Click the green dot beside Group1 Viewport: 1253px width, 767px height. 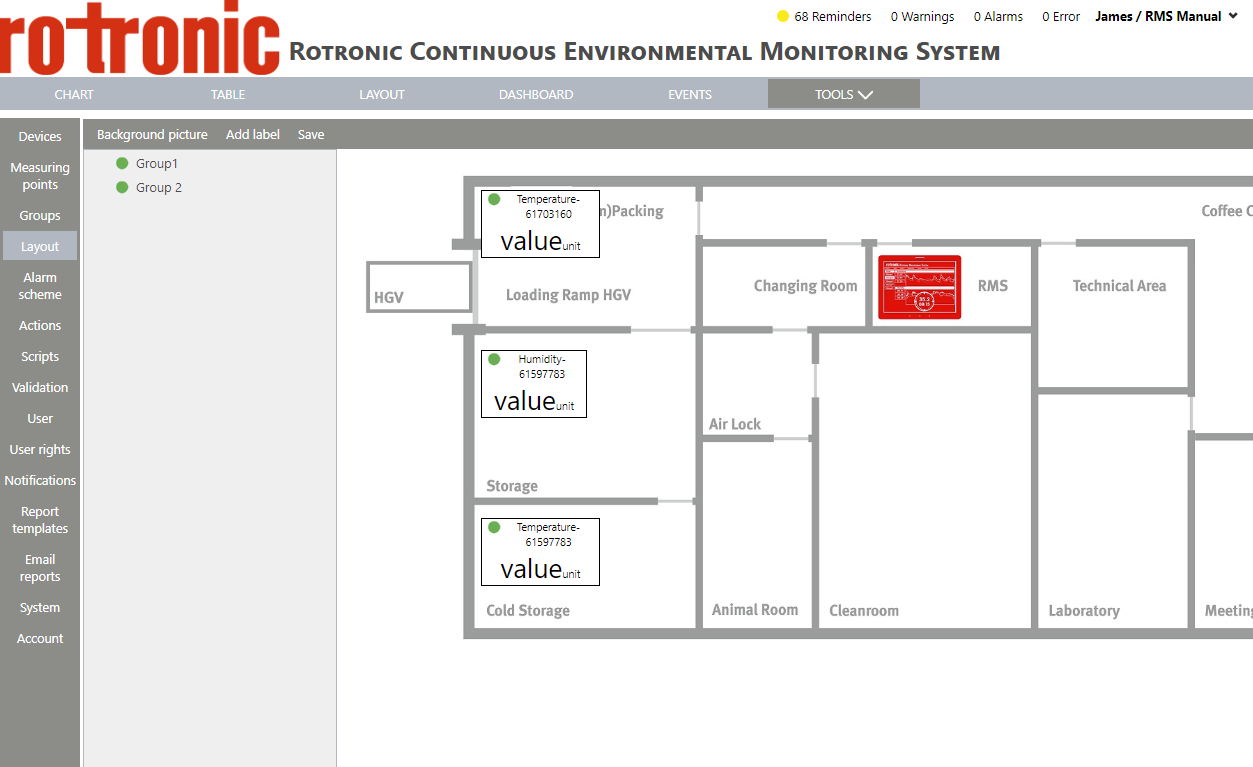[x=122, y=163]
